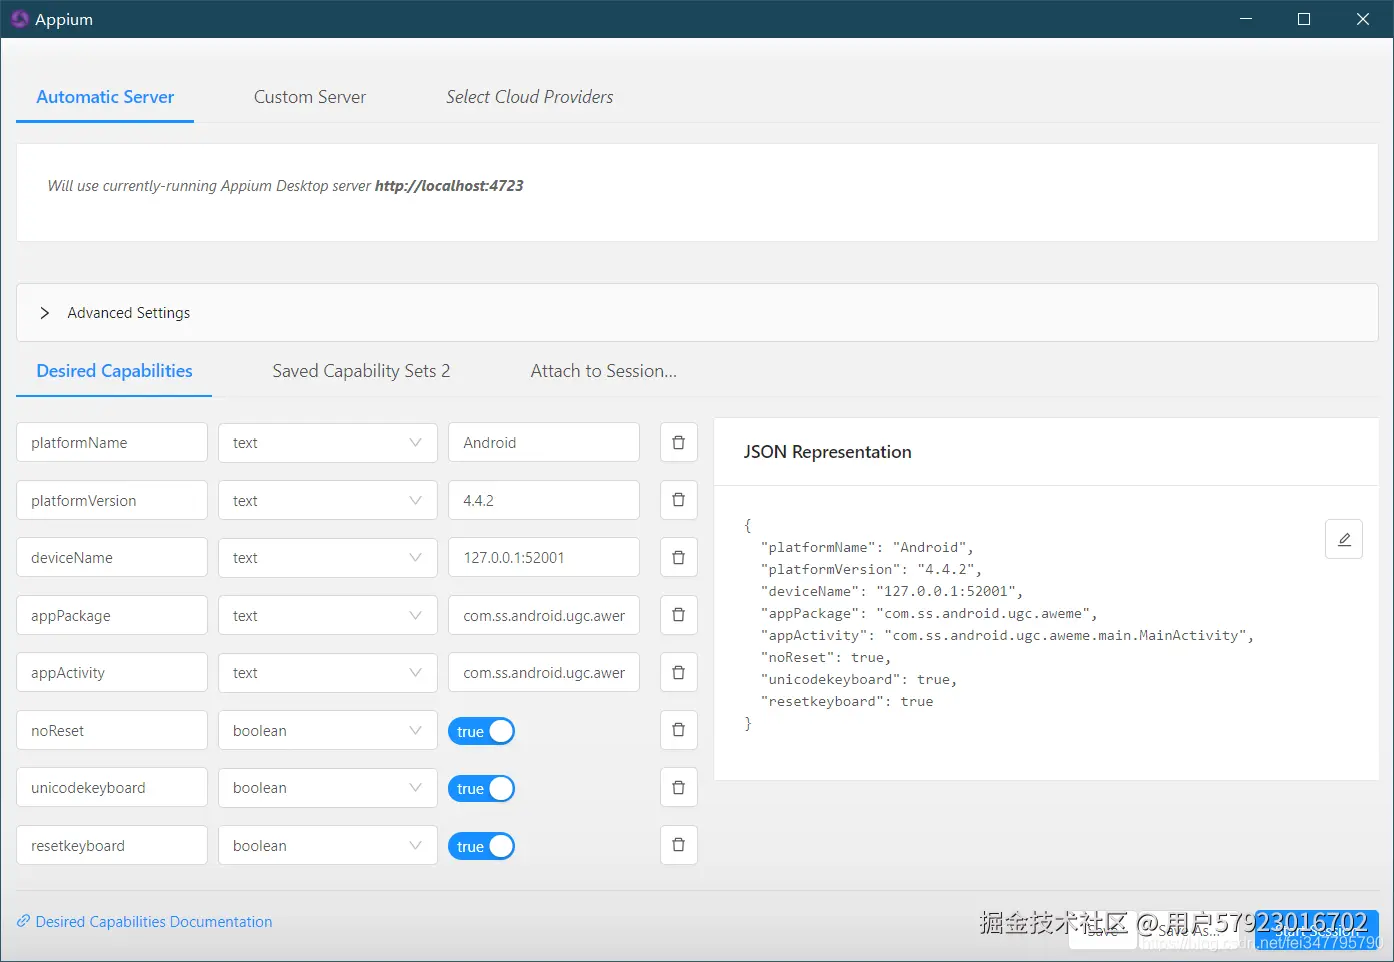Click the JSON Representation heading
Image resolution: width=1394 pixels, height=962 pixels.
(827, 452)
